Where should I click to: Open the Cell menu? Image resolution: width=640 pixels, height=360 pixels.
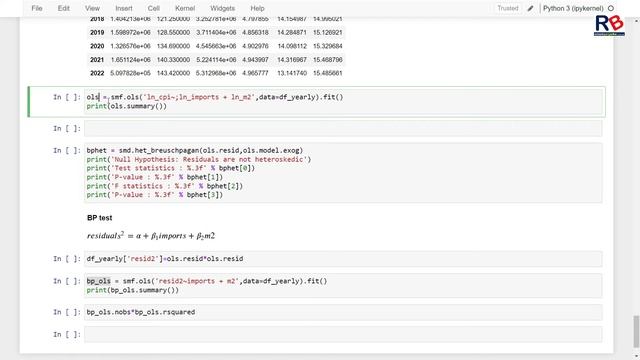click(153, 8)
